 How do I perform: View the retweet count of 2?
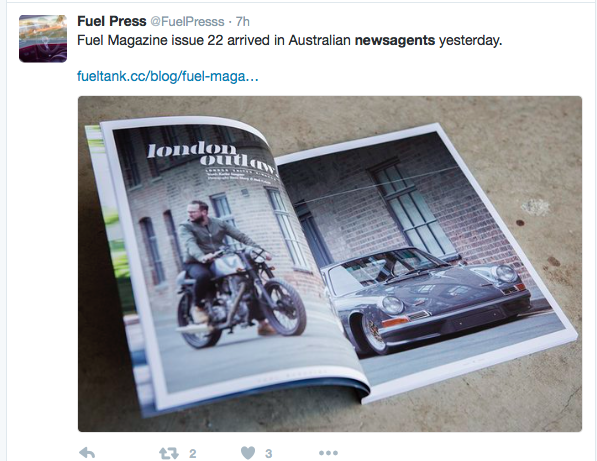193,453
